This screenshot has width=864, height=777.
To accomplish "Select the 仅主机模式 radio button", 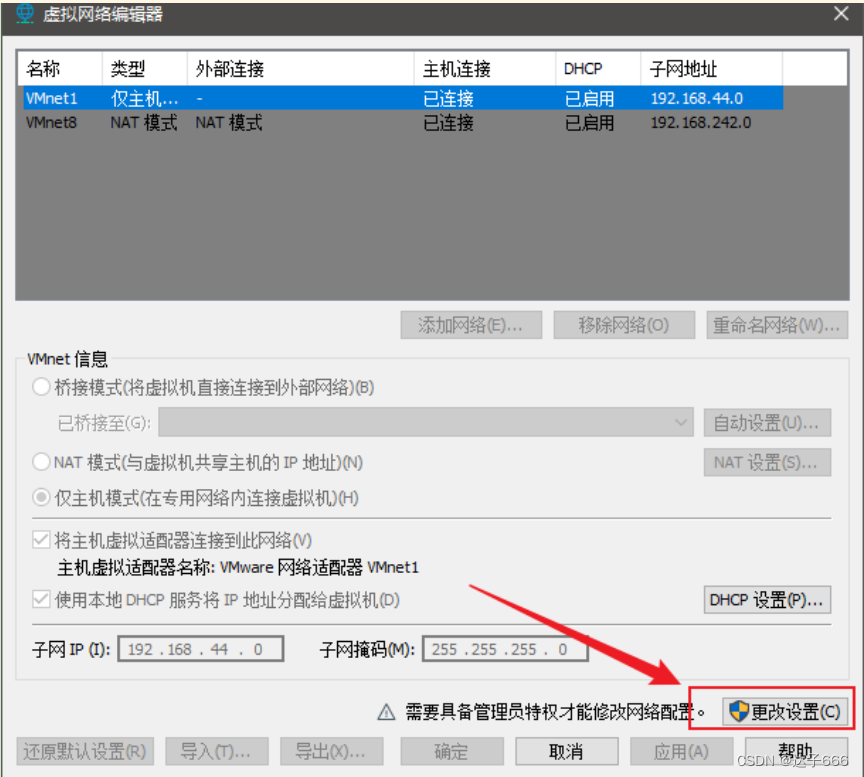I will 41,498.
